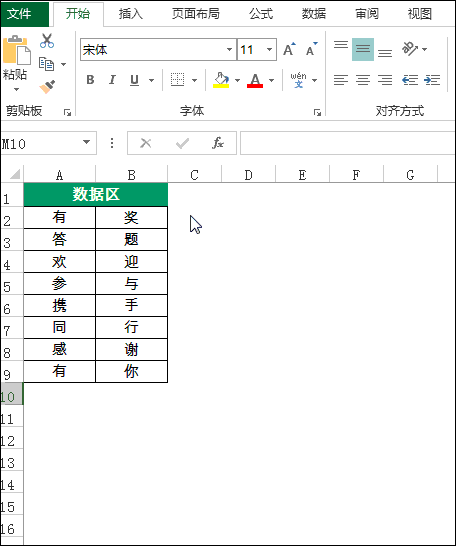The image size is (456, 546).
Task: Open the font color dropdown arrow
Action: tap(272, 80)
